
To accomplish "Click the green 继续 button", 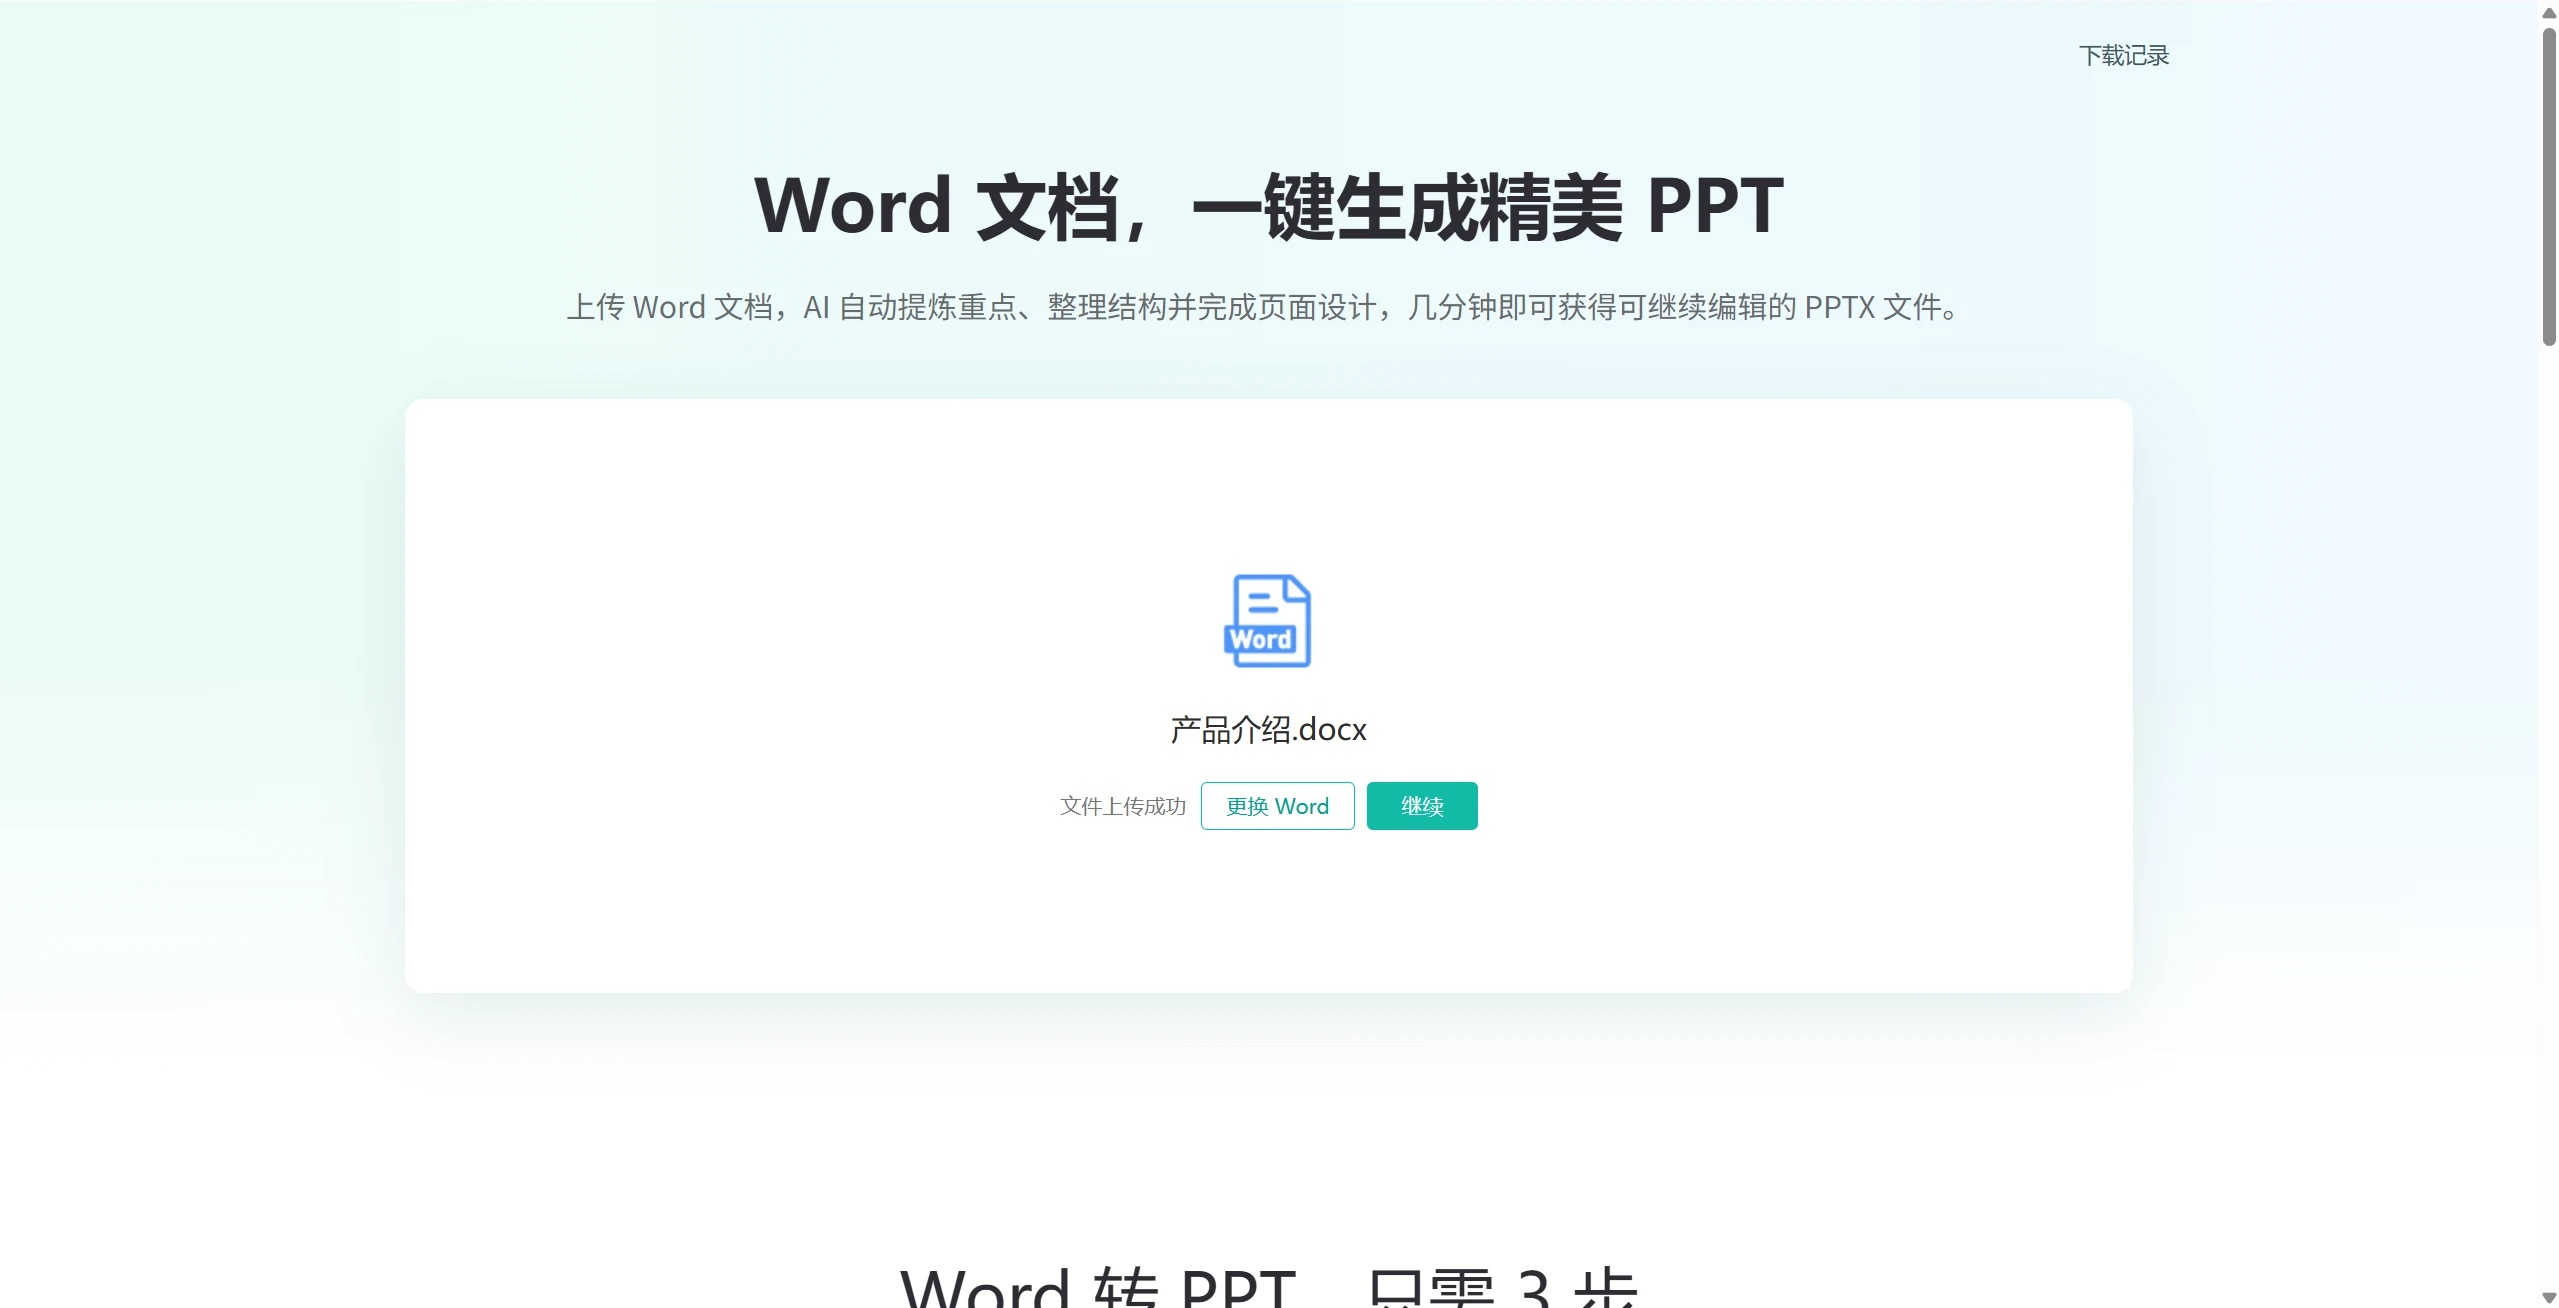I will [x=1422, y=806].
